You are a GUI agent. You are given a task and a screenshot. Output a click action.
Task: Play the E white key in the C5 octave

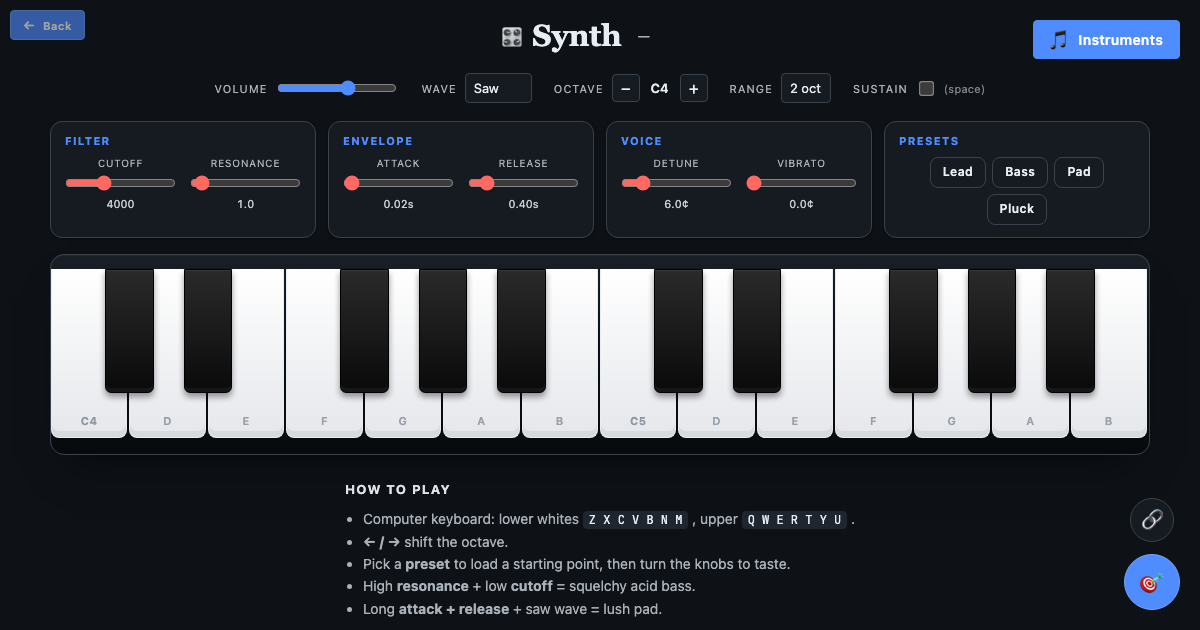(795, 415)
